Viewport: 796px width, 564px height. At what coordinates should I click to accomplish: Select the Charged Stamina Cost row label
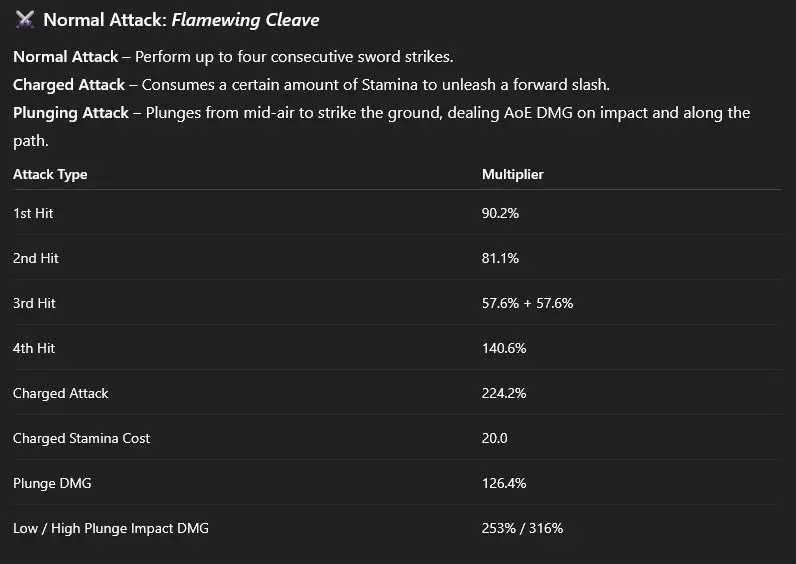(x=81, y=438)
